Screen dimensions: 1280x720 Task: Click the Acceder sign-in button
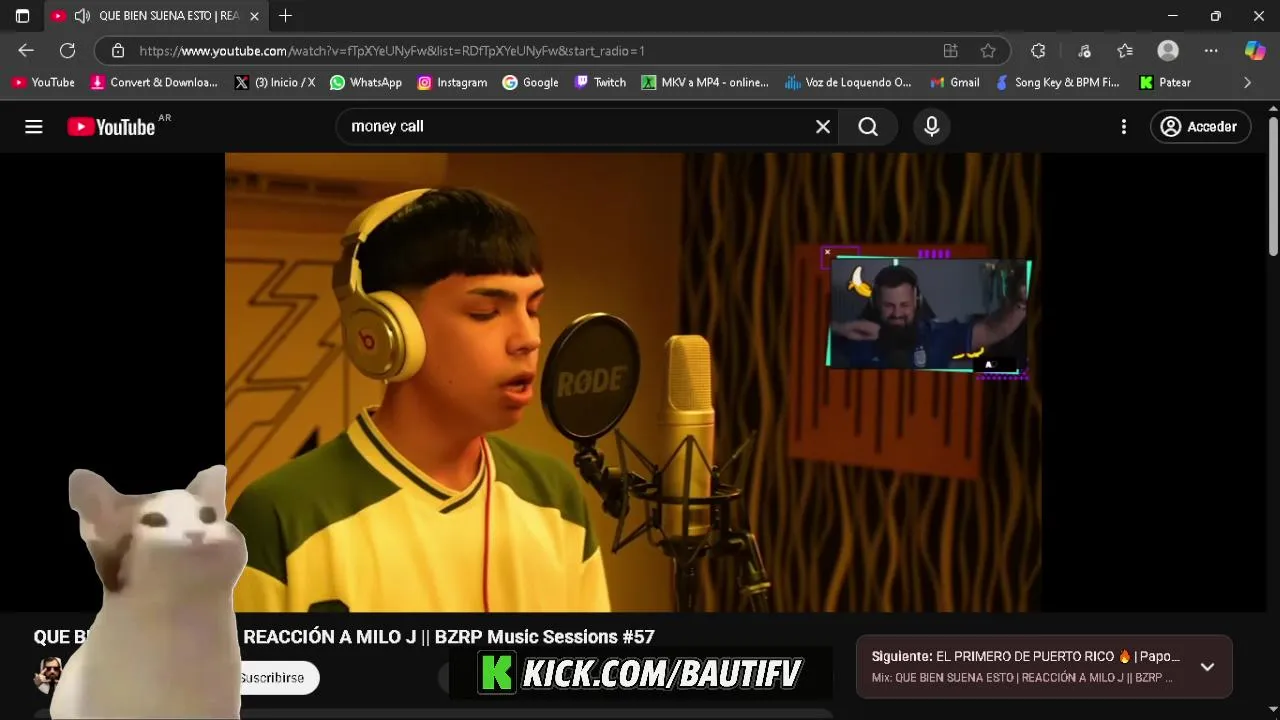pos(1199,126)
